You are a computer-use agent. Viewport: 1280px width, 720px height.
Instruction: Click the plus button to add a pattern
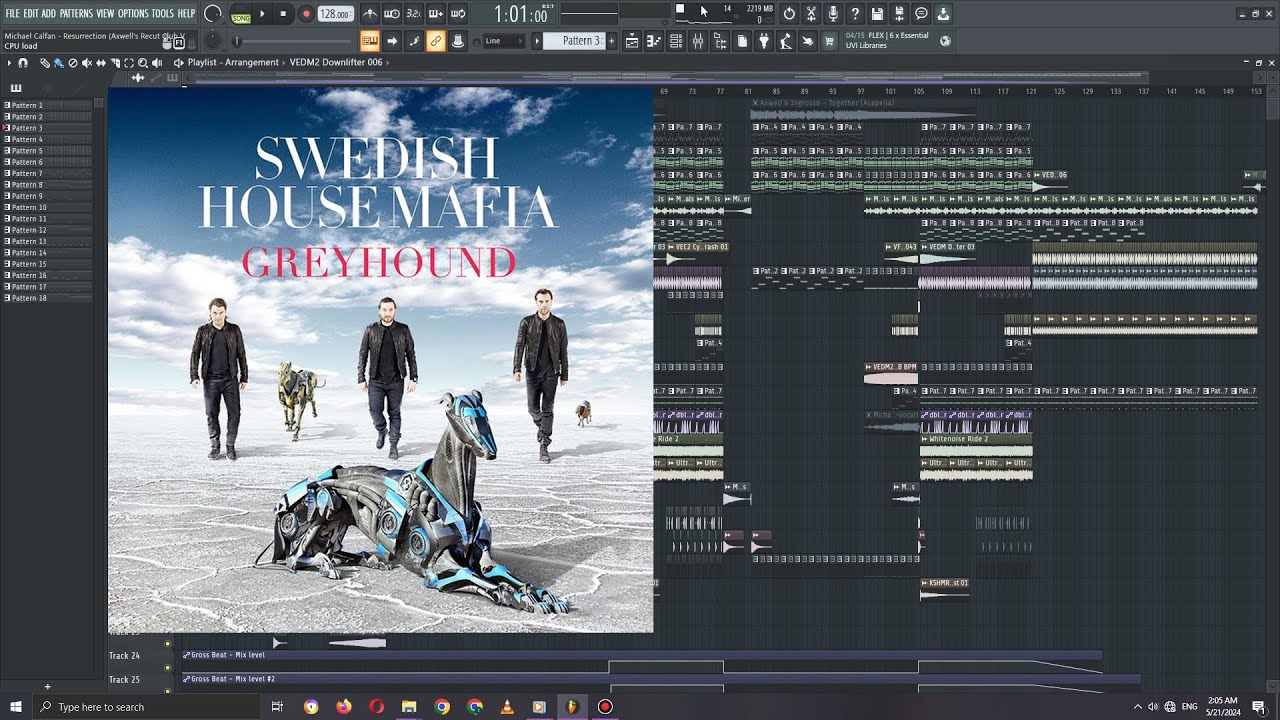tap(612, 41)
